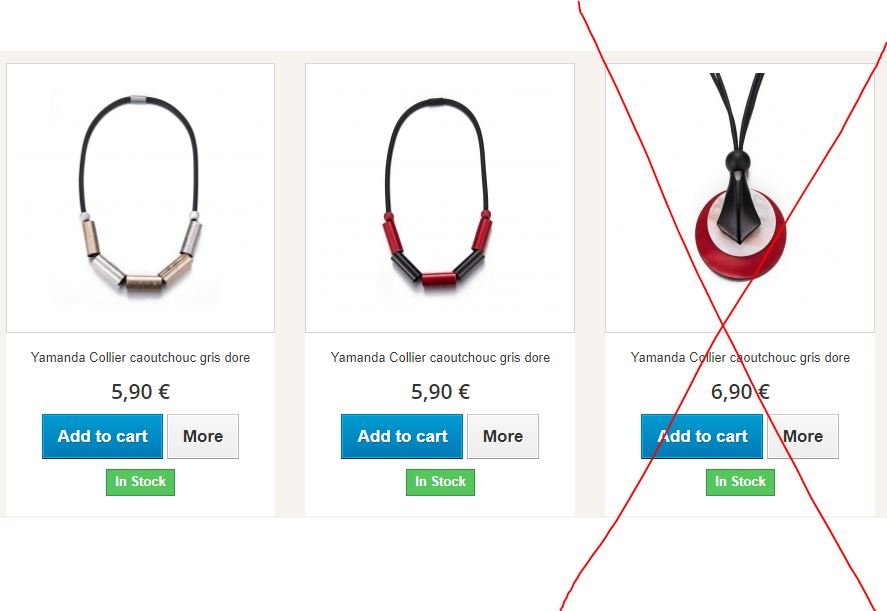Add the red-black tube necklace to cart
Screen dimensions: 887x611
pyautogui.click(x=402, y=436)
